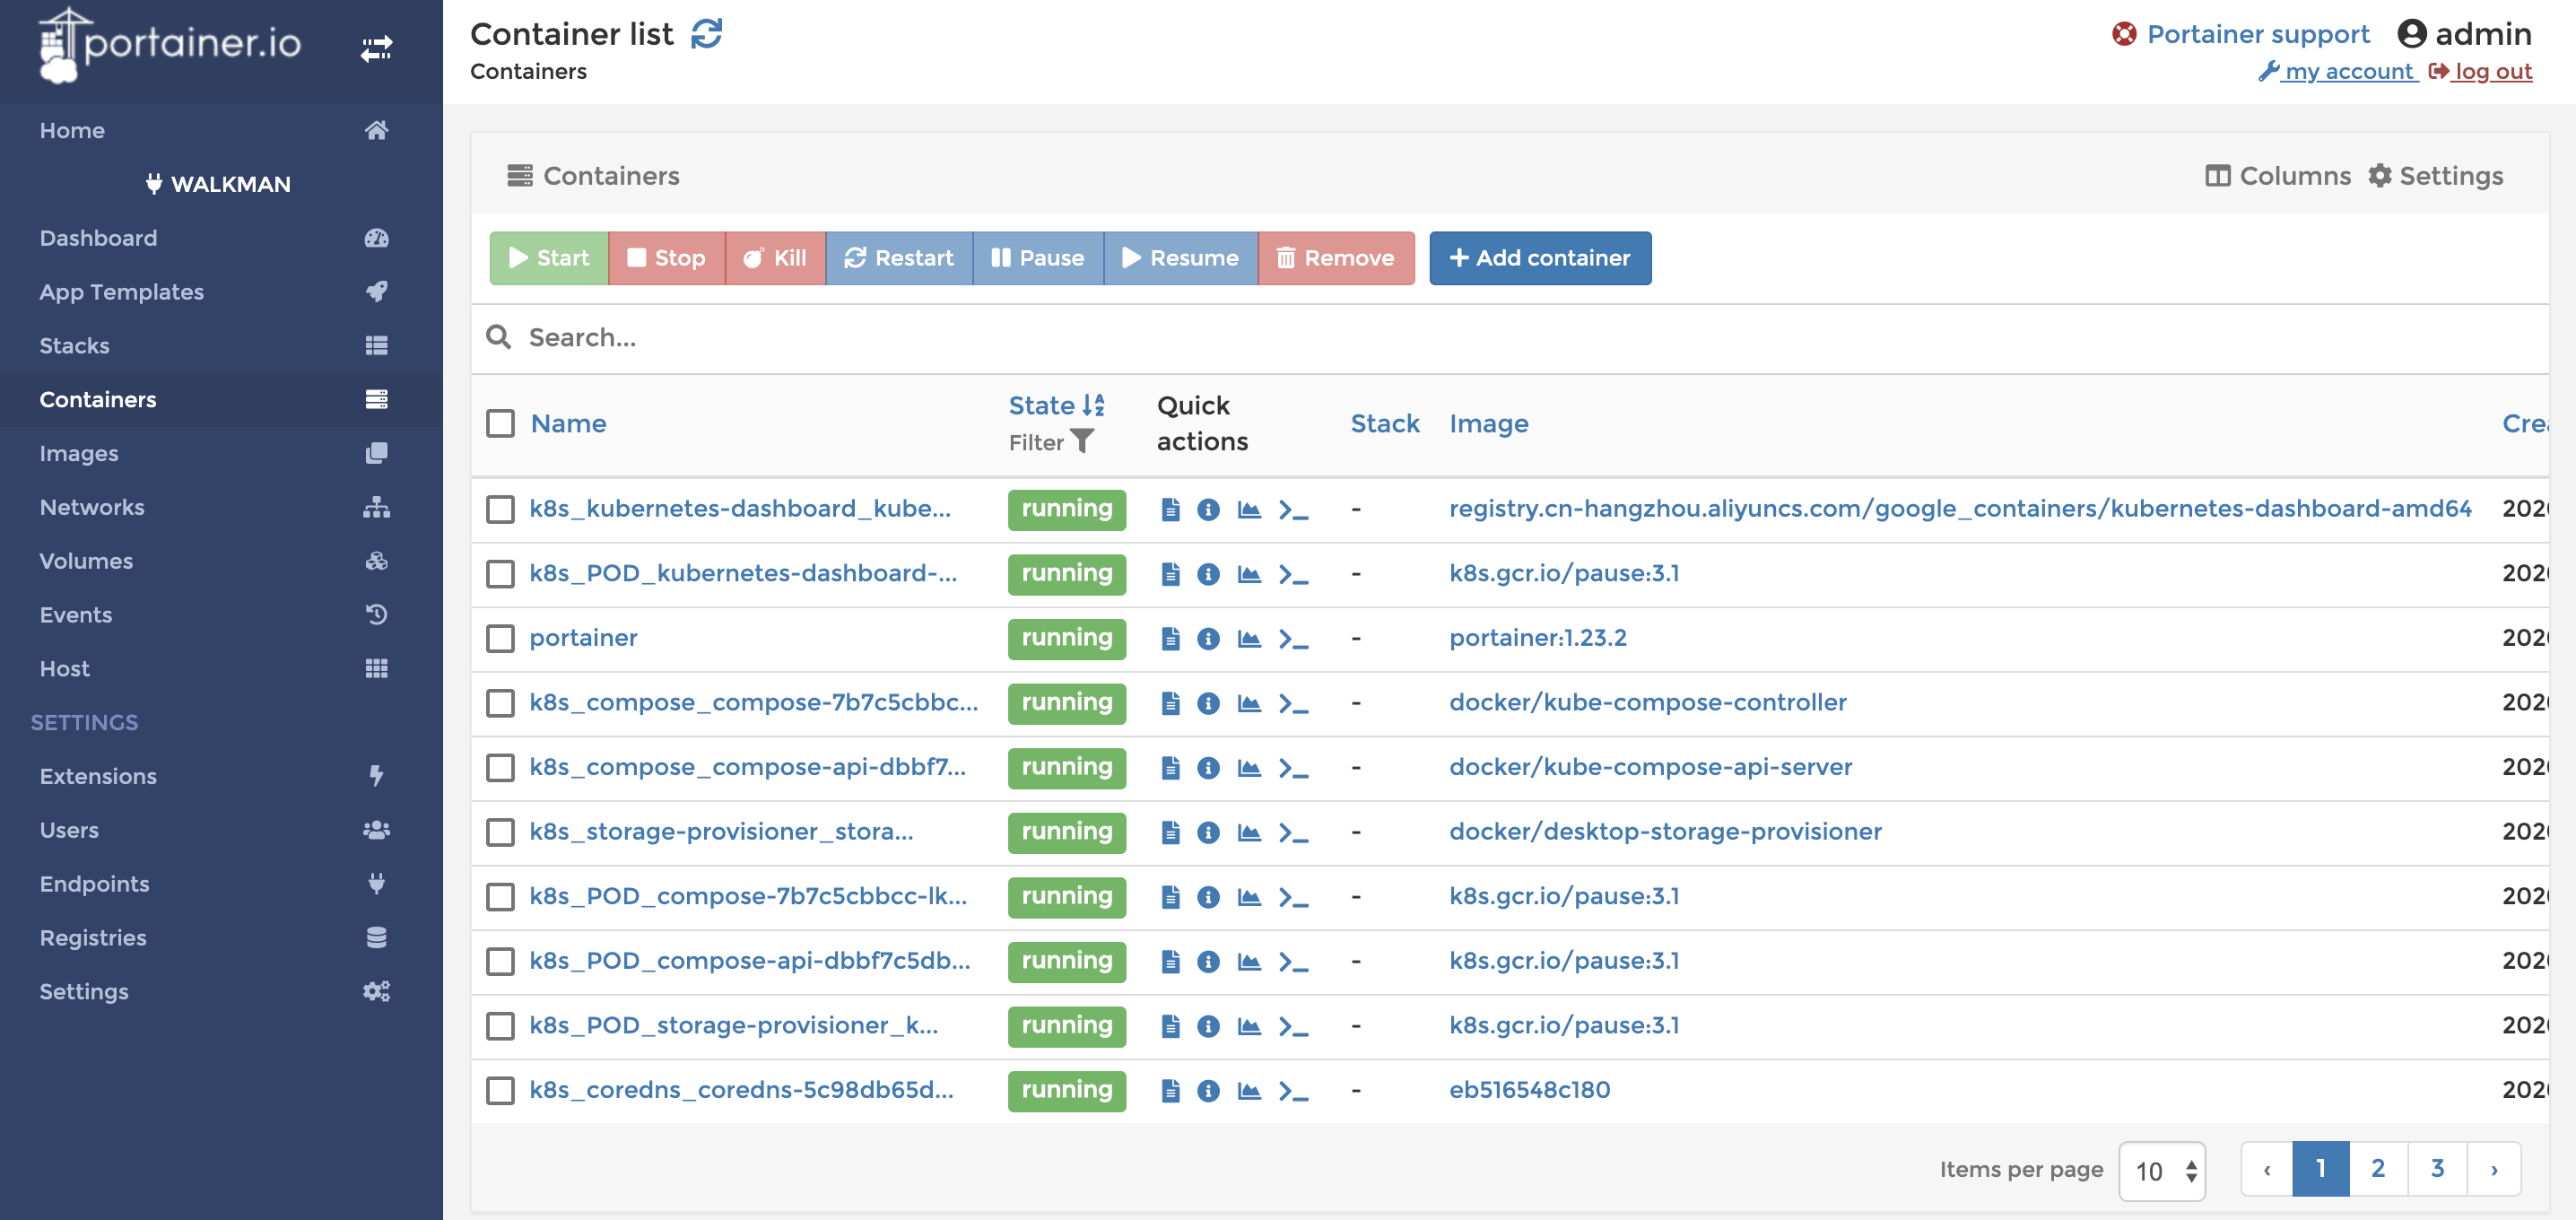
Task: Open the Items per page dropdown
Action: [2162, 1170]
